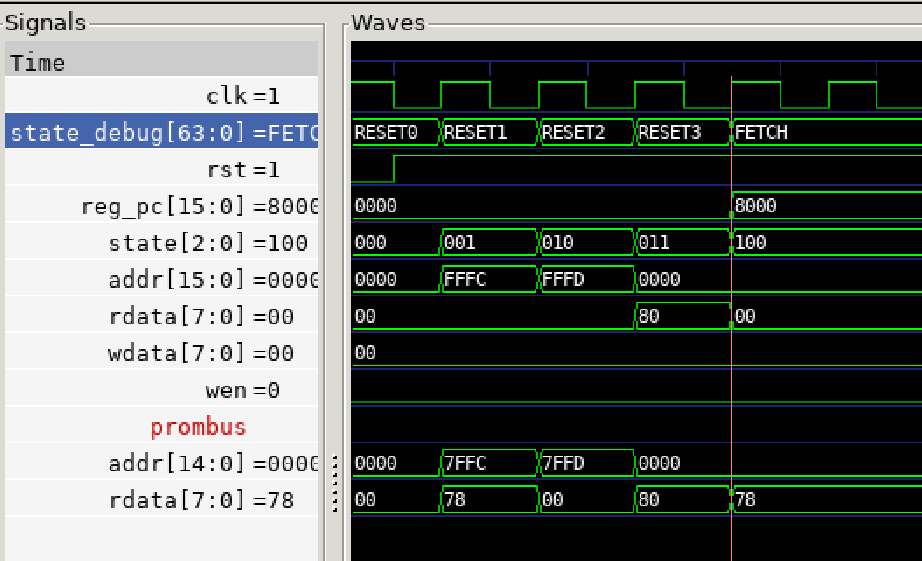The image size is (922, 561).
Task: Click the FFFC value in addr[15:0] waveform
Action: coord(465,279)
